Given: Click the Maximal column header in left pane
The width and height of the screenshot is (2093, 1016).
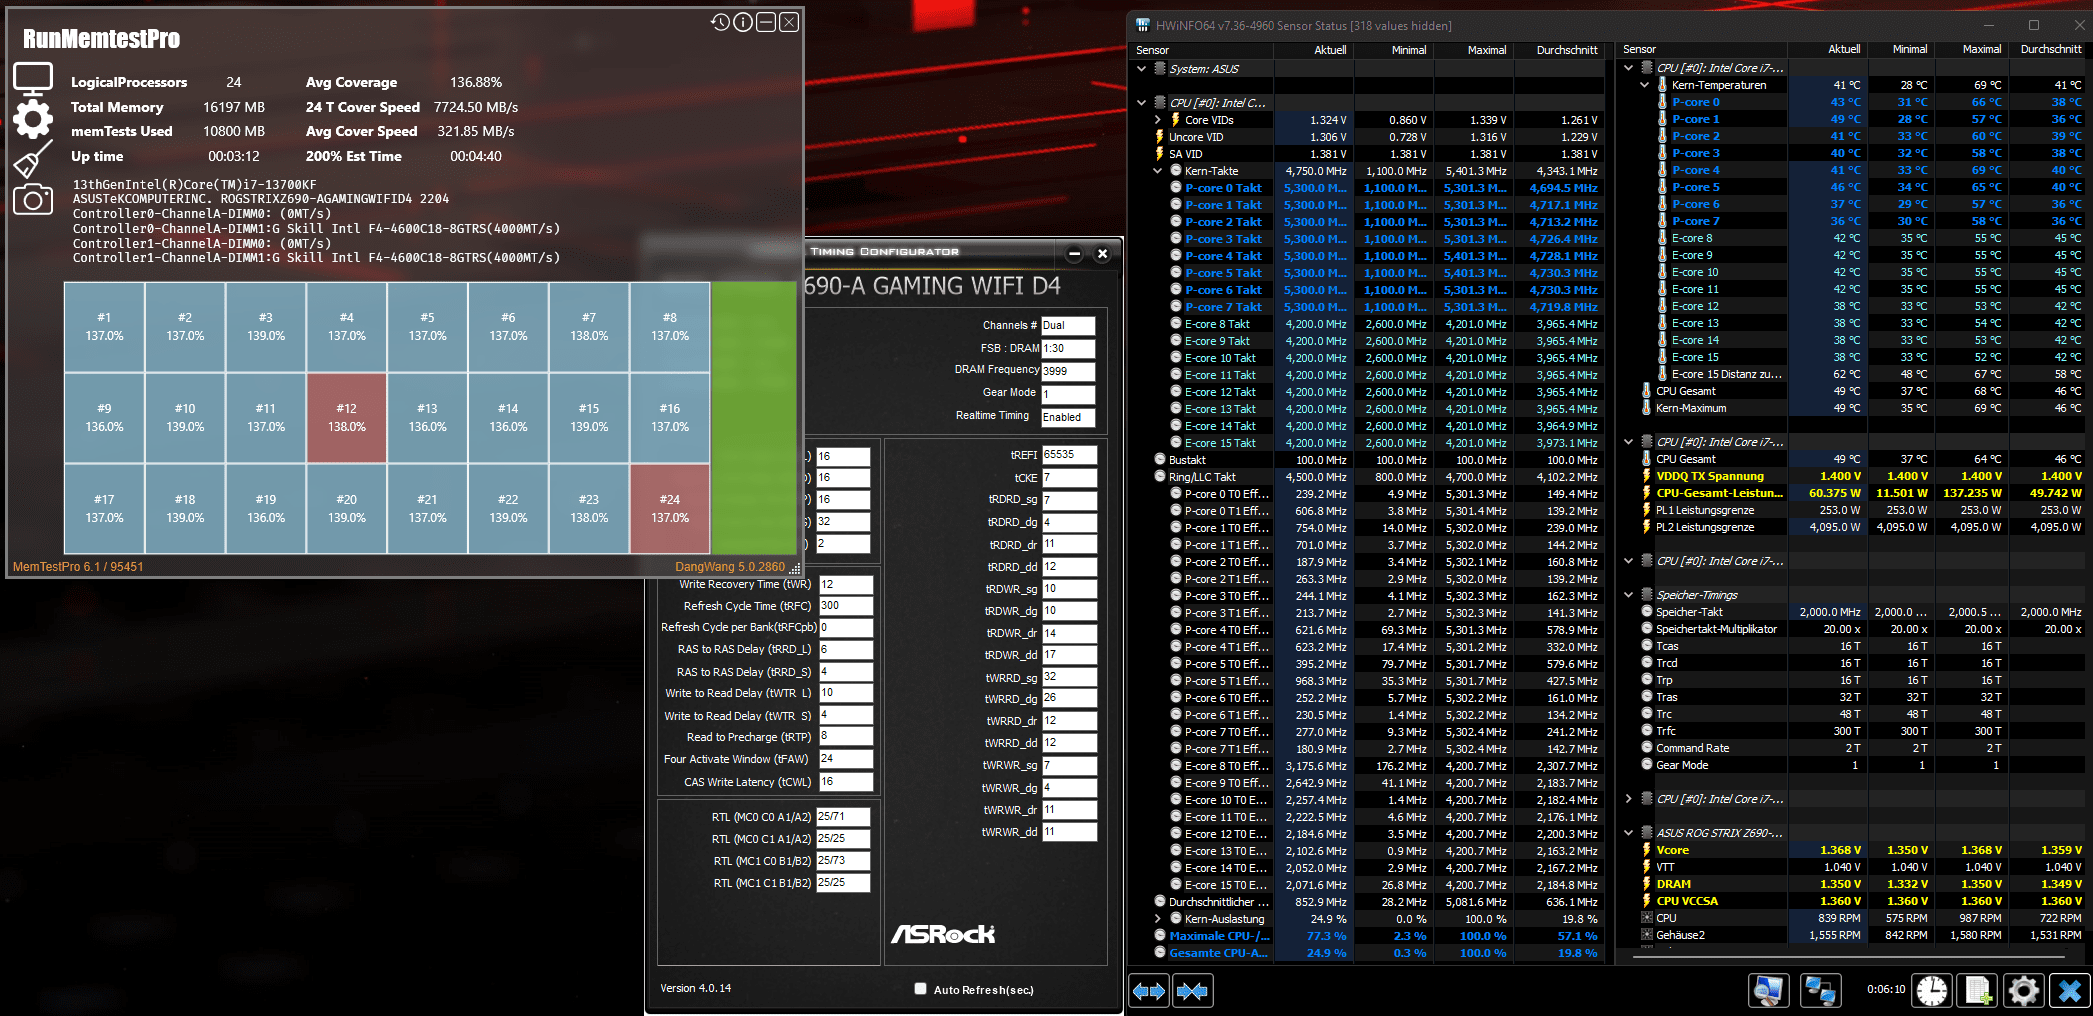Looking at the screenshot, I should click(1473, 50).
